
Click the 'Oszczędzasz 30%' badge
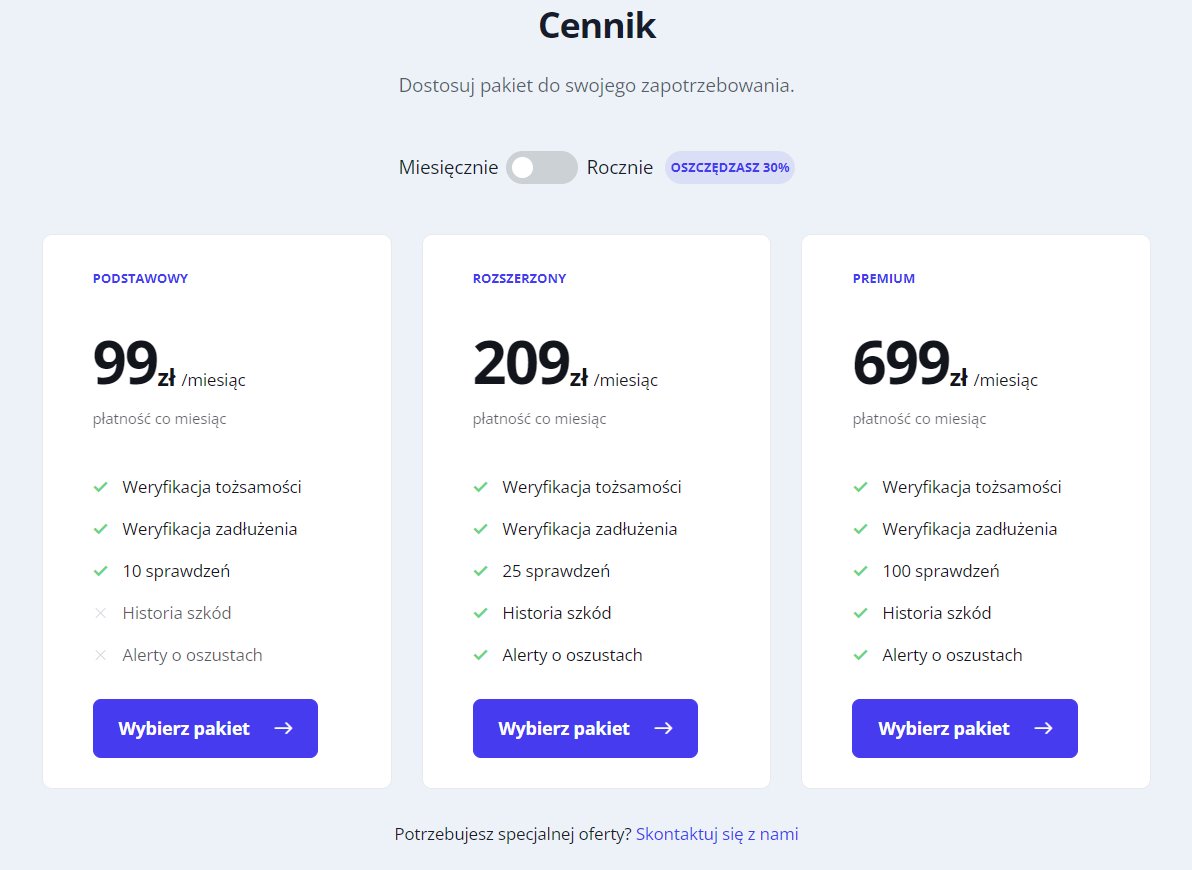tap(730, 168)
